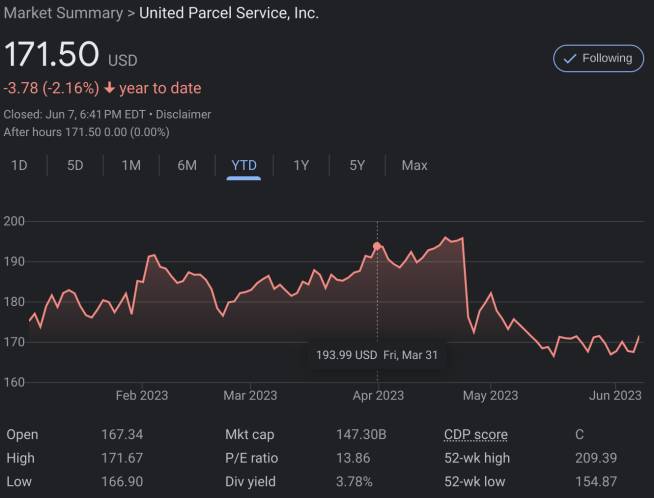654x498 pixels.
Task: Show the 5Y time range
Action: click(357, 166)
